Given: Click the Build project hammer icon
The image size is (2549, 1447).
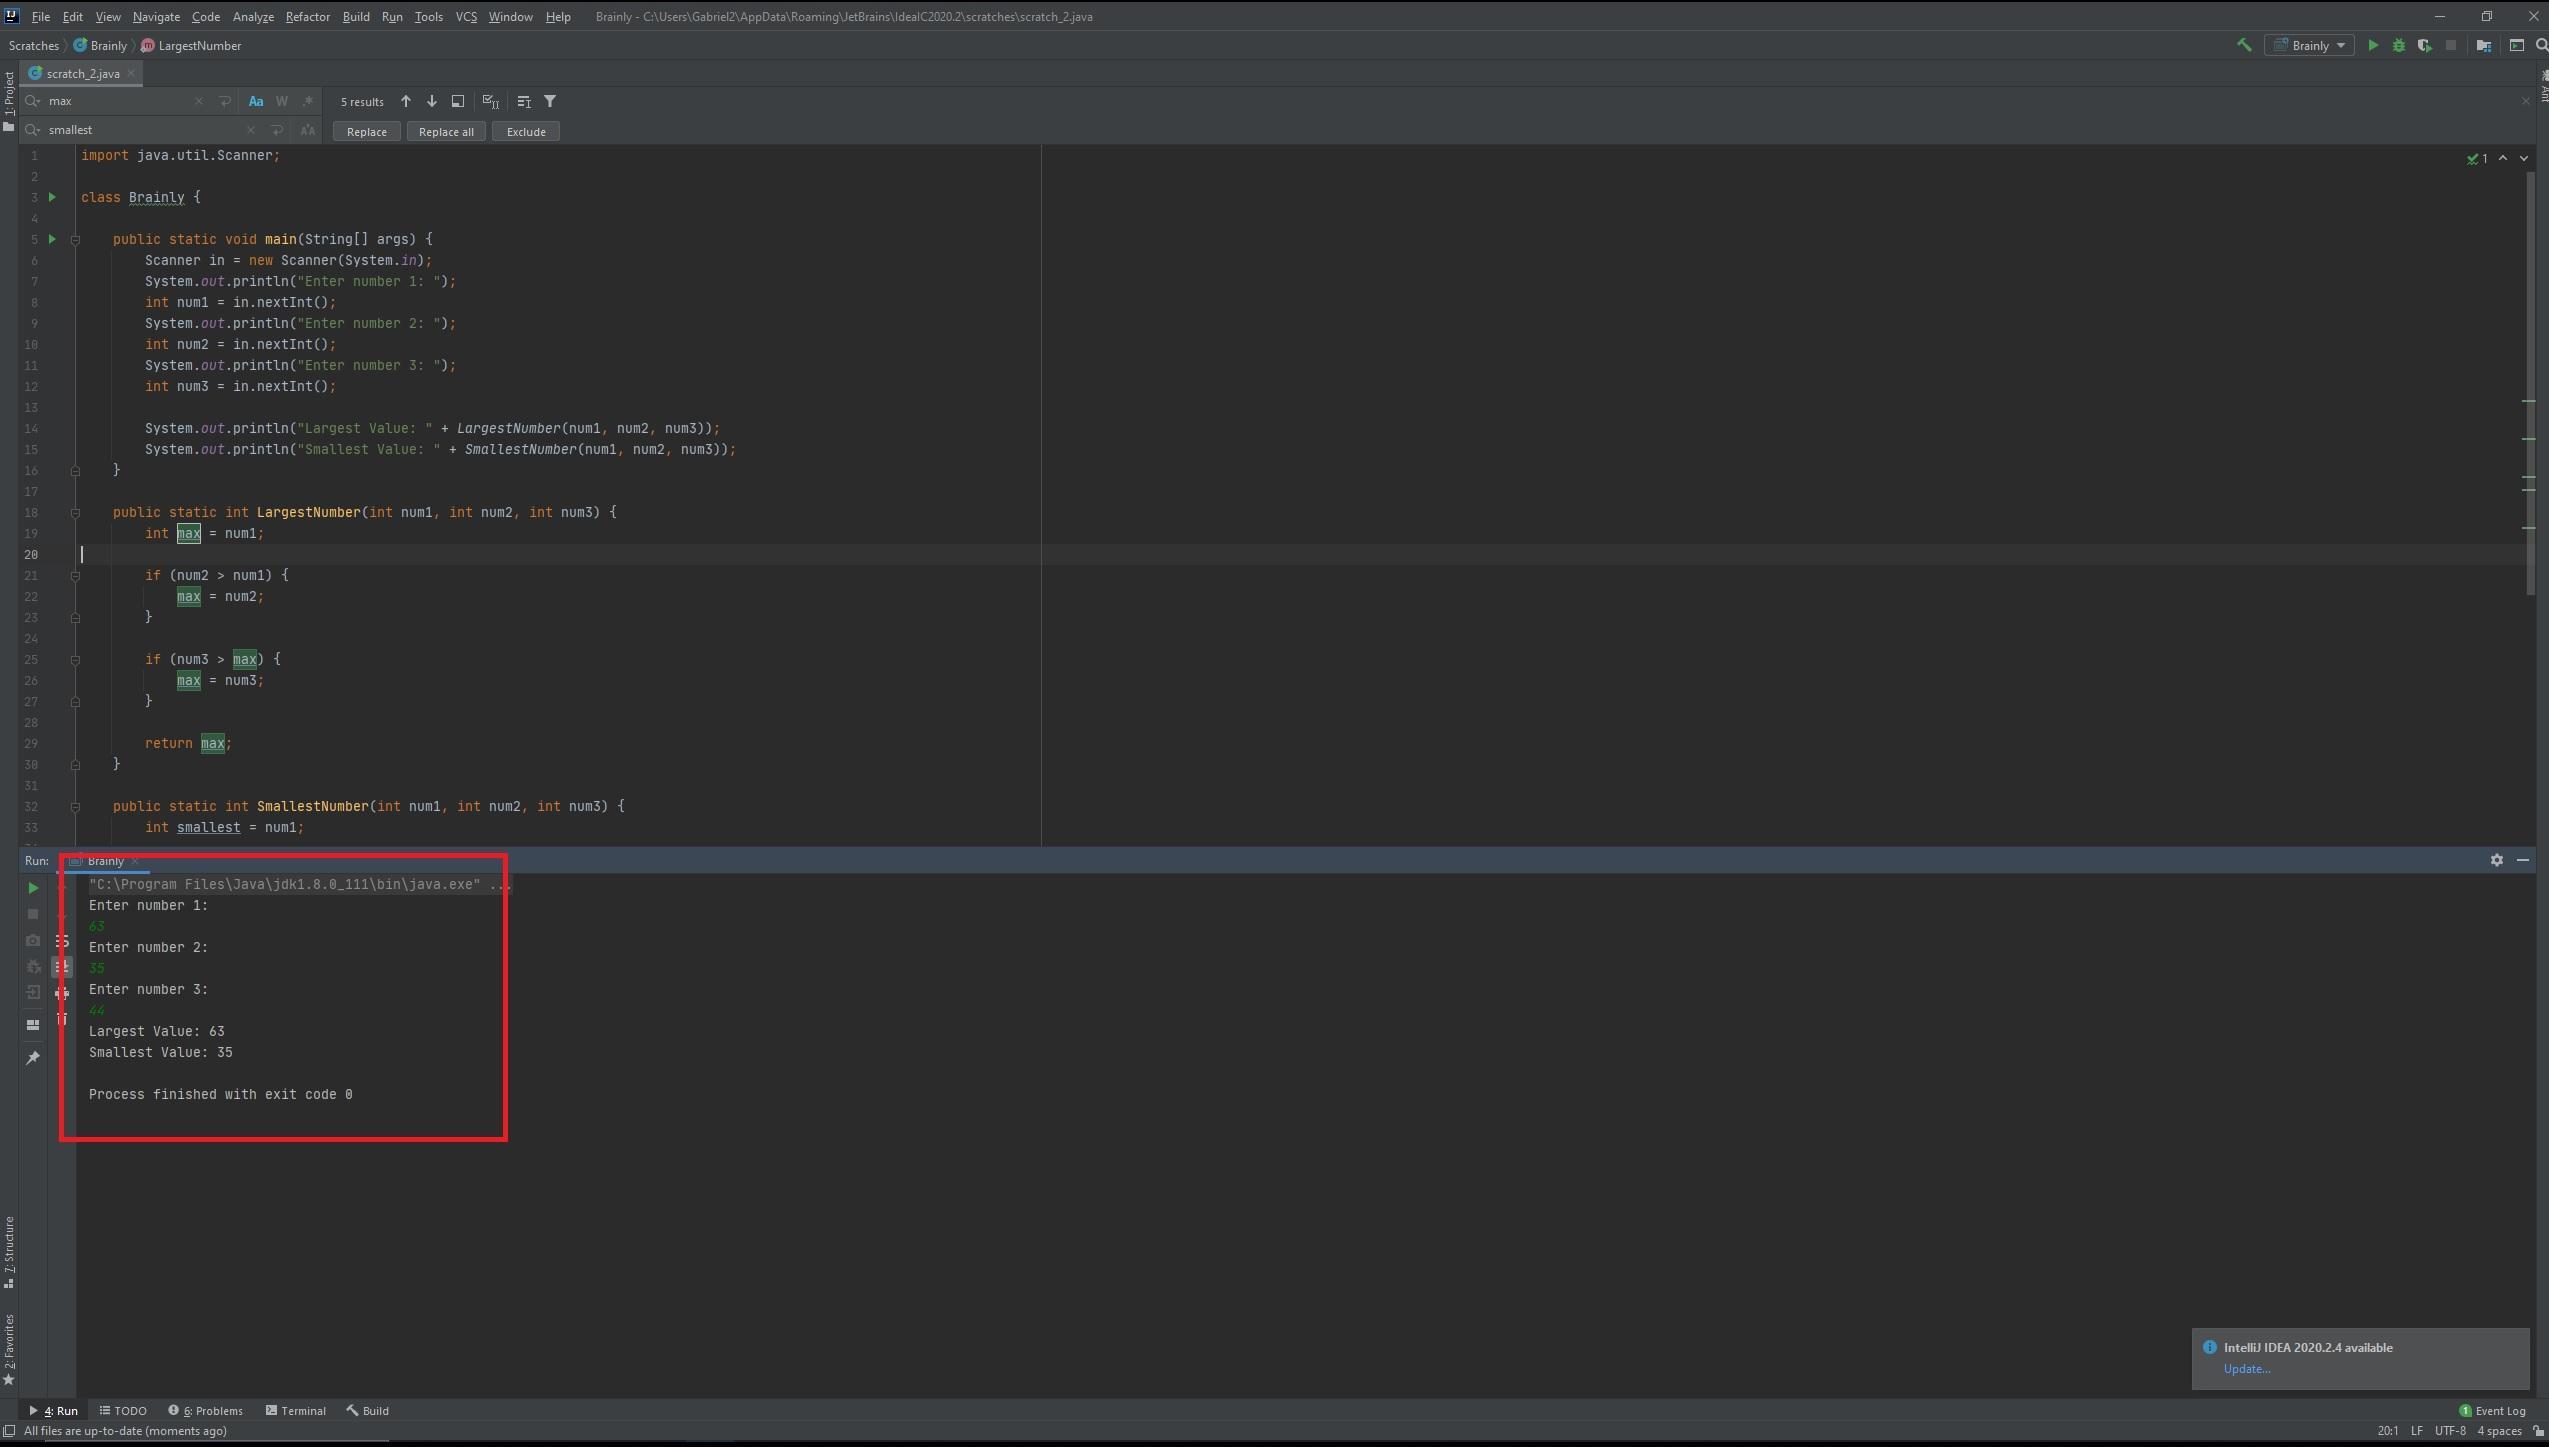Looking at the screenshot, I should coord(2244,45).
